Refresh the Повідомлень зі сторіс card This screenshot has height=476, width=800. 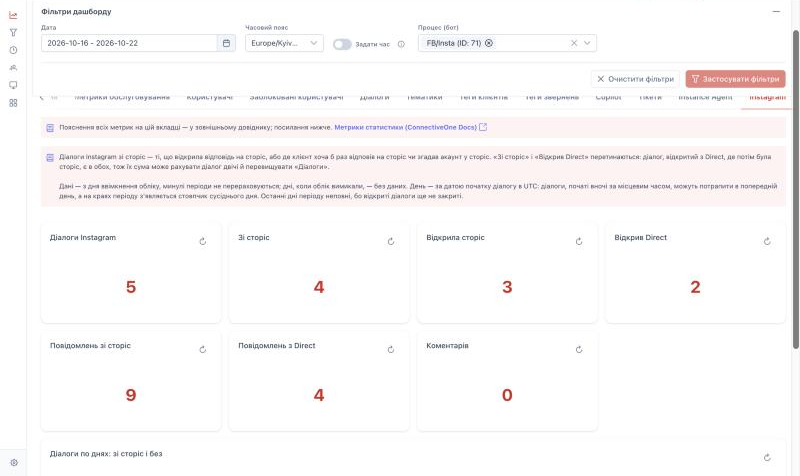coord(203,349)
